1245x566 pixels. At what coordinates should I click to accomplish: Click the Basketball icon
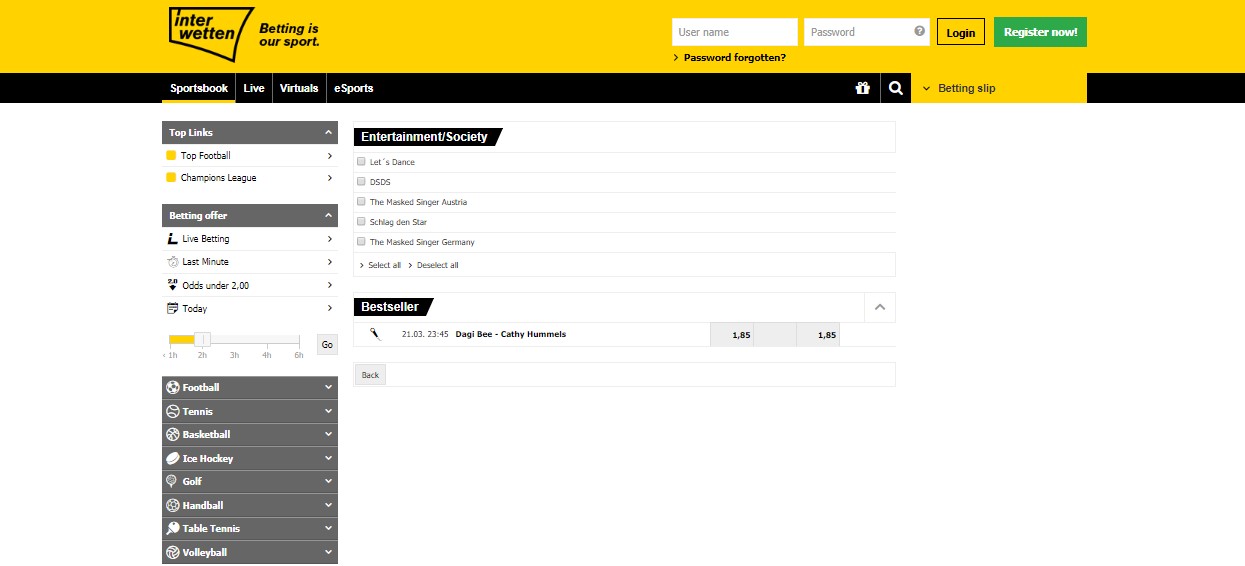pyautogui.click(x=173, y=434)
